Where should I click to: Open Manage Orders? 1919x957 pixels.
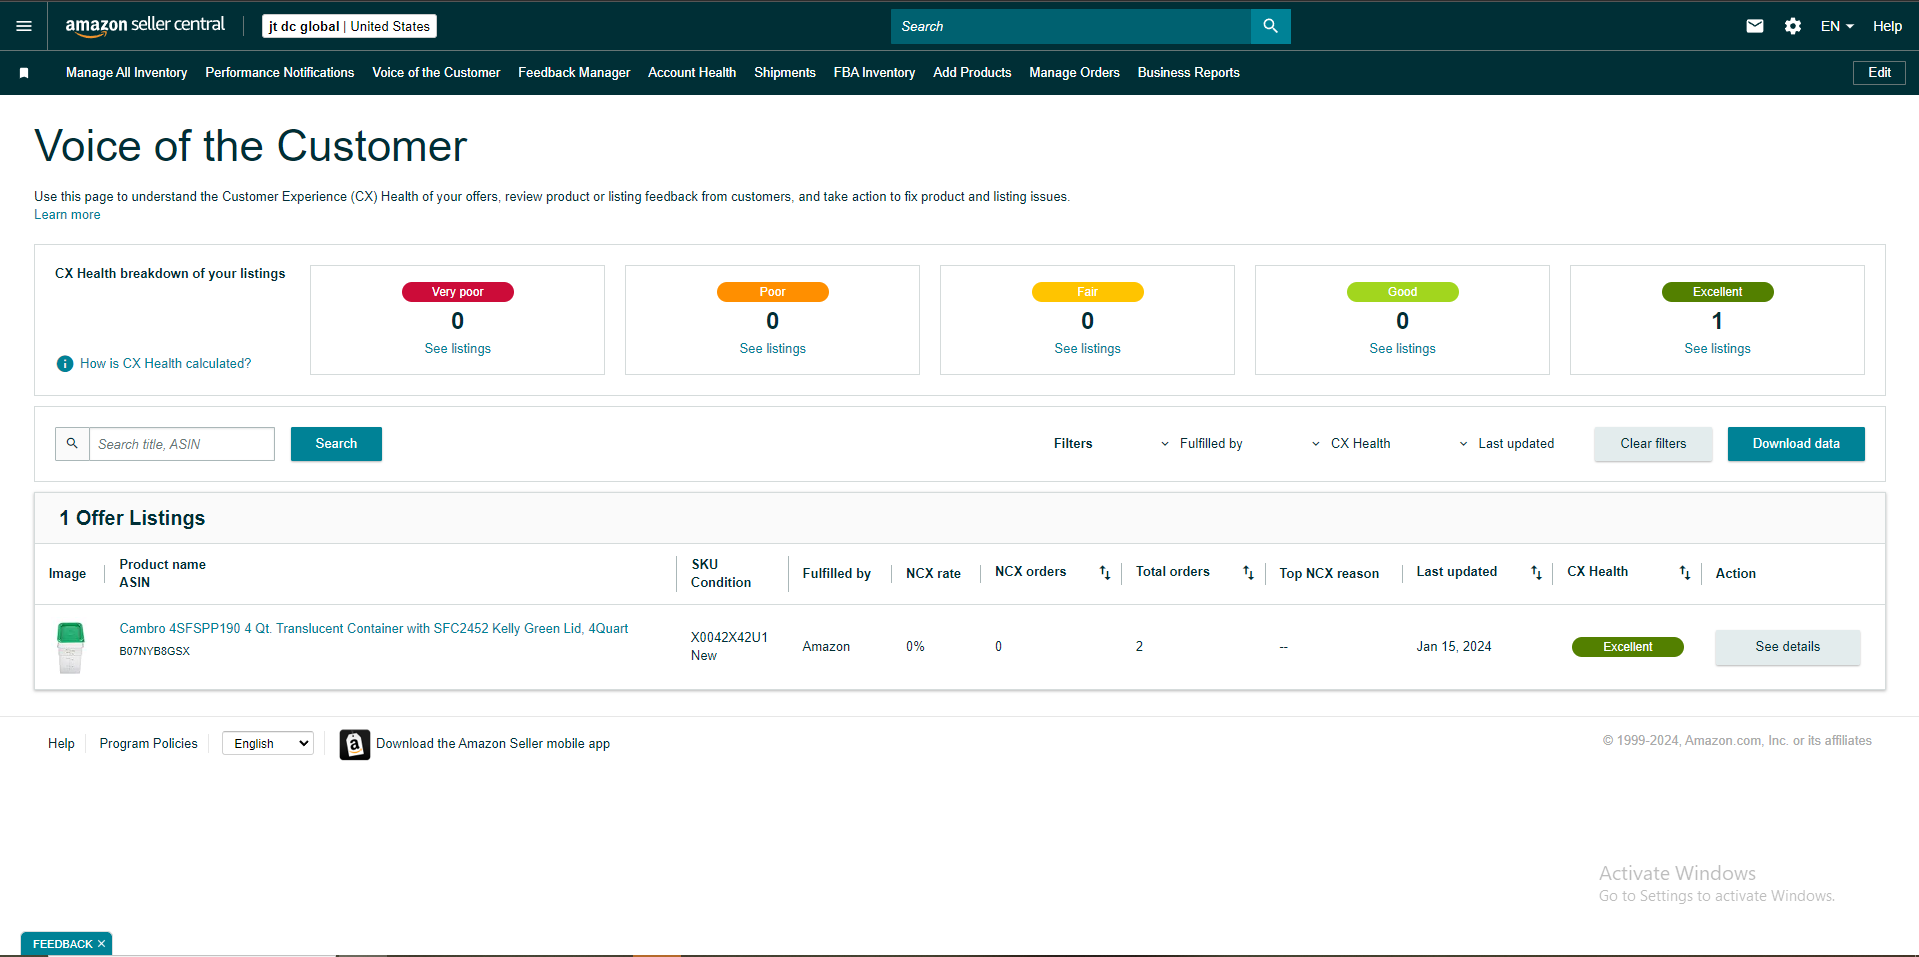tap(1075, 73)
